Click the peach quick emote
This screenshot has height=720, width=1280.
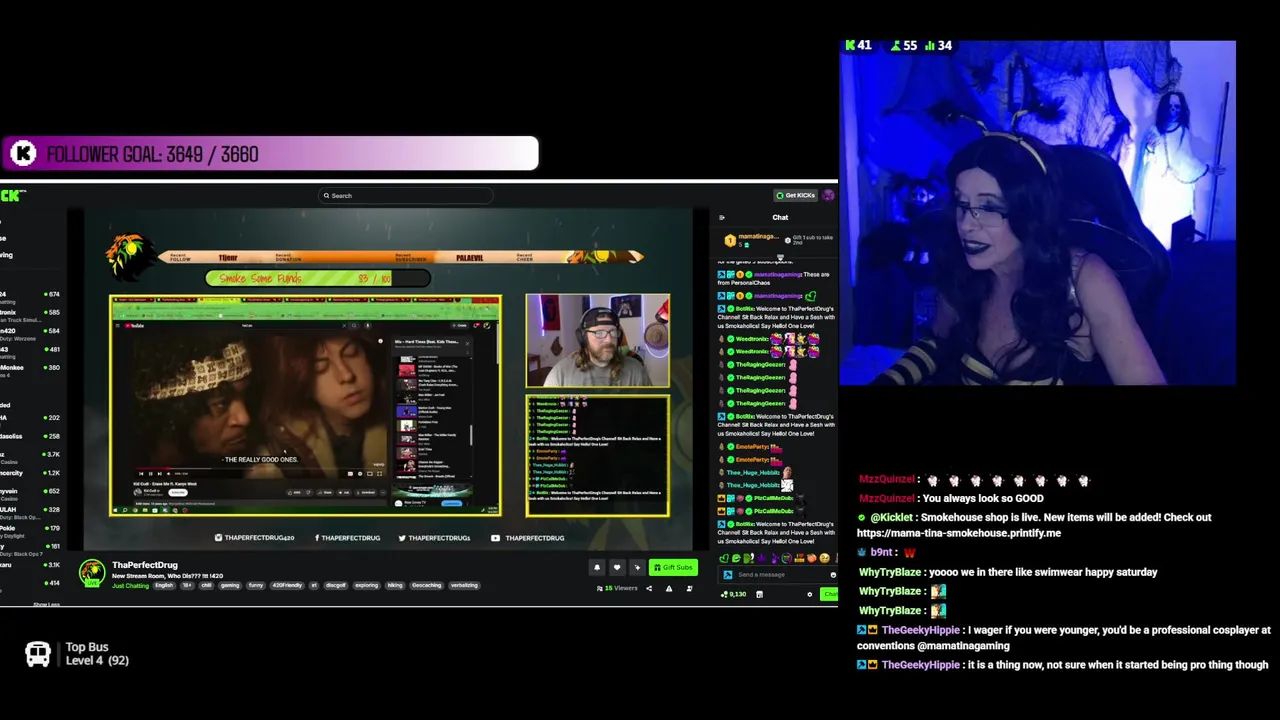812,559
